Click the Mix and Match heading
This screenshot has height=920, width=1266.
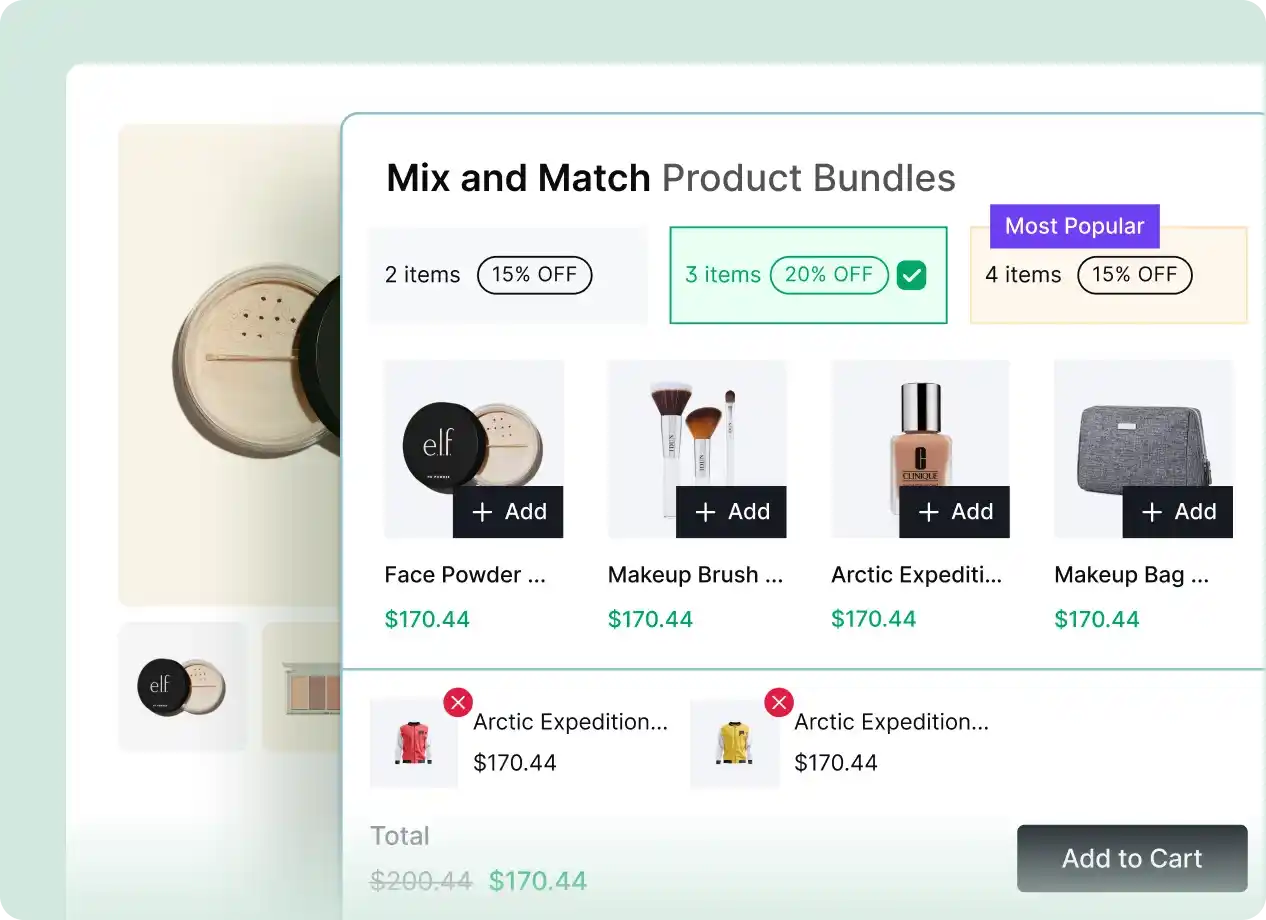[x=518, y=177]
